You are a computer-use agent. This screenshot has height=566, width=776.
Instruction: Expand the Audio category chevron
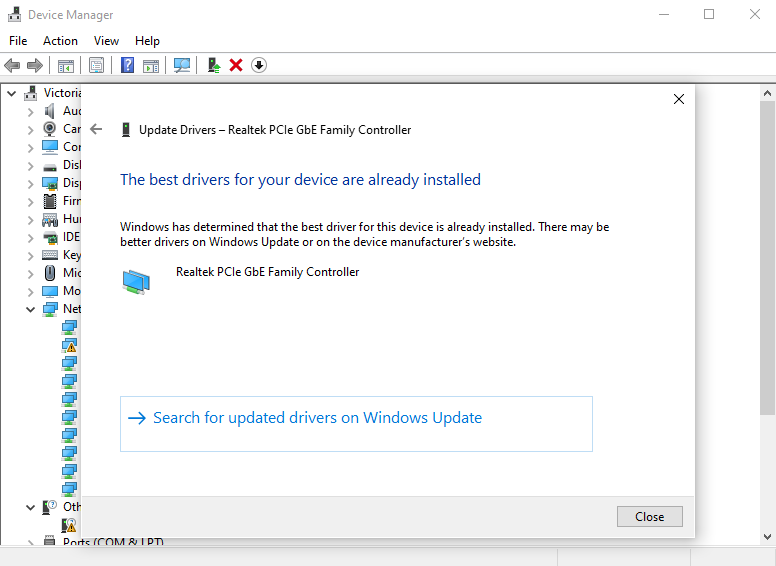pos(31,112)
